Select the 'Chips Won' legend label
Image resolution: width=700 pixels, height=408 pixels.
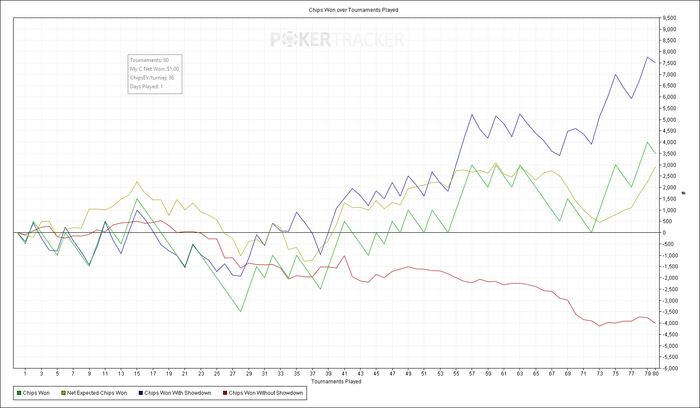(36, 393)
